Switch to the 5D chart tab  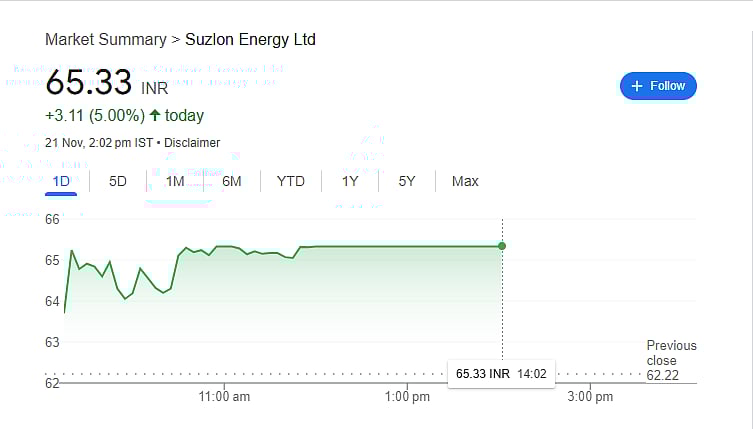(x=118, y=181)
